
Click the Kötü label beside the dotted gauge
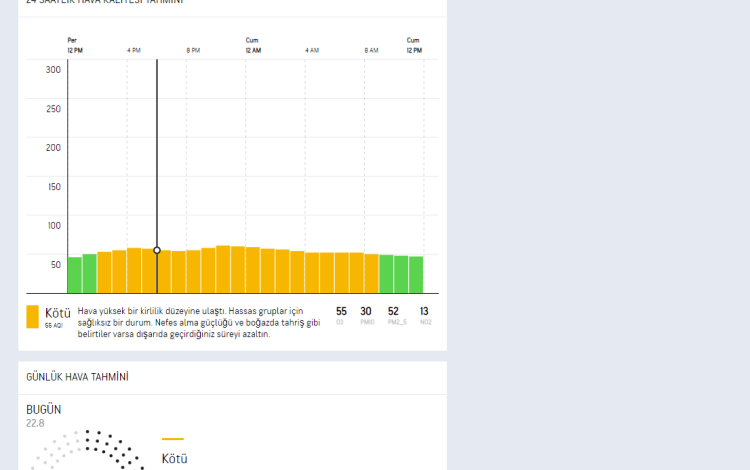(x=175, y=459)
